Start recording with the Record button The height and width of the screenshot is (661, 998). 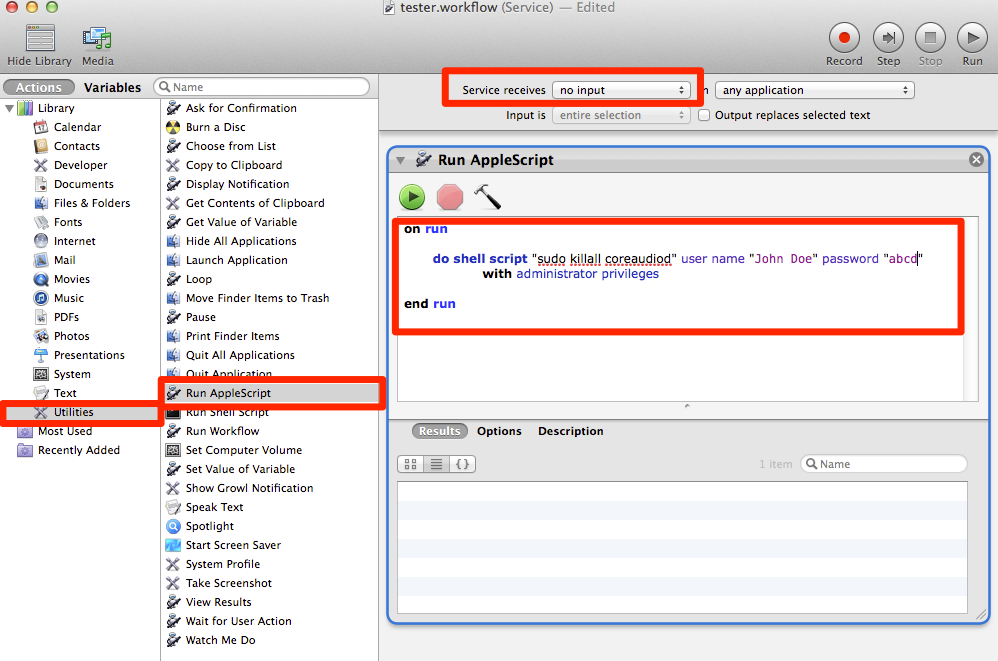844,38
